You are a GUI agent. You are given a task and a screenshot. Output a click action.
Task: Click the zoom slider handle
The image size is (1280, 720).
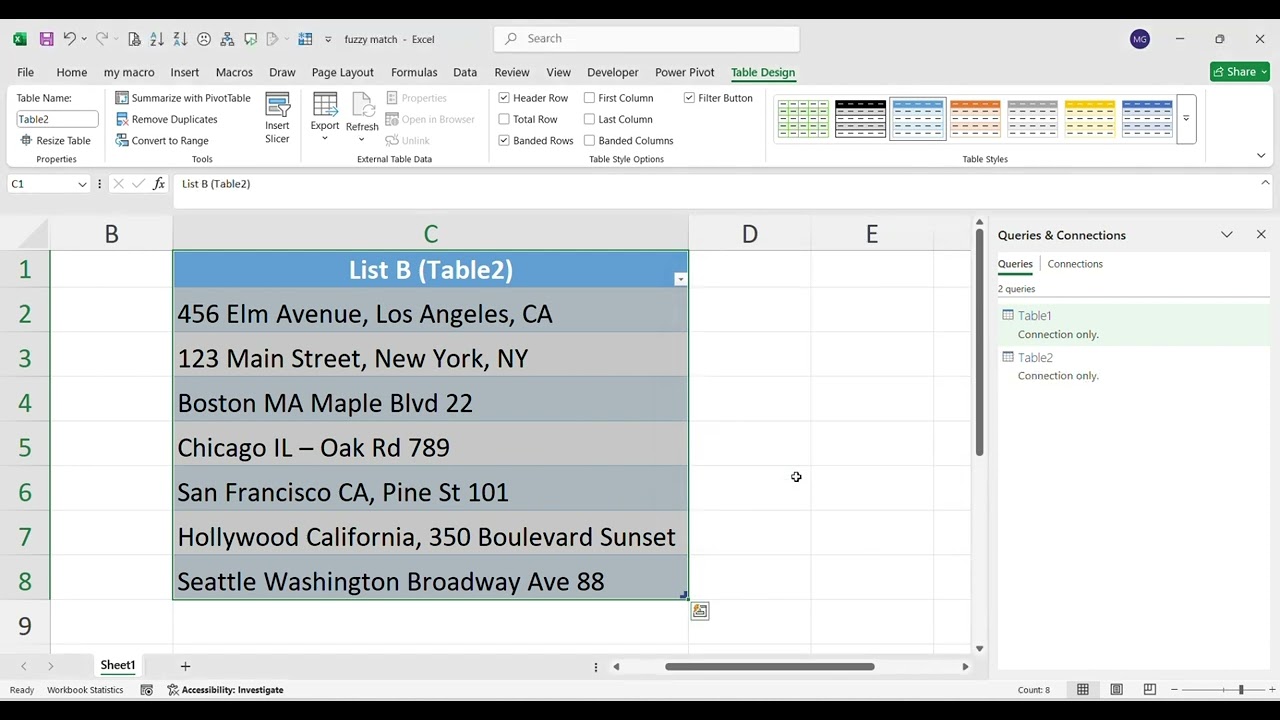coord(1240,690)
